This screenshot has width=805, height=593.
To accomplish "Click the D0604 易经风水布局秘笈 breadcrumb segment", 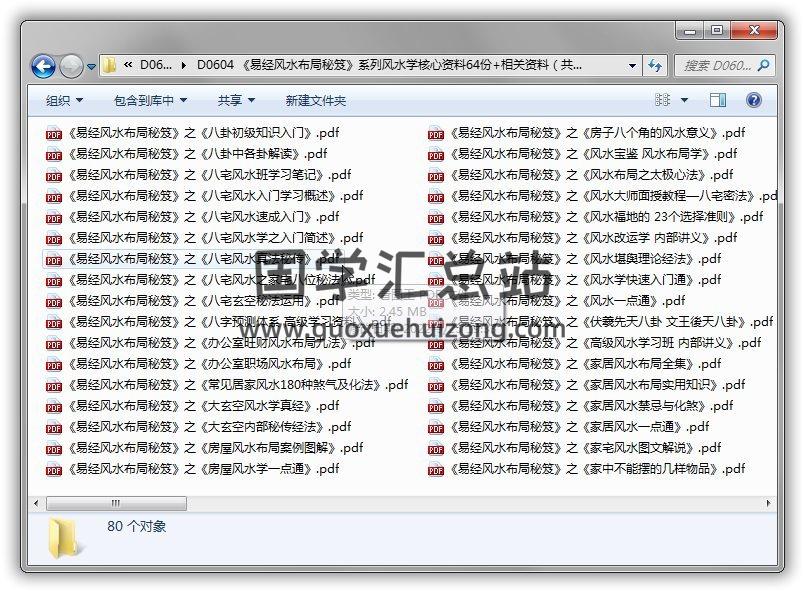I will pyautogui.click(x=389, y=65).
